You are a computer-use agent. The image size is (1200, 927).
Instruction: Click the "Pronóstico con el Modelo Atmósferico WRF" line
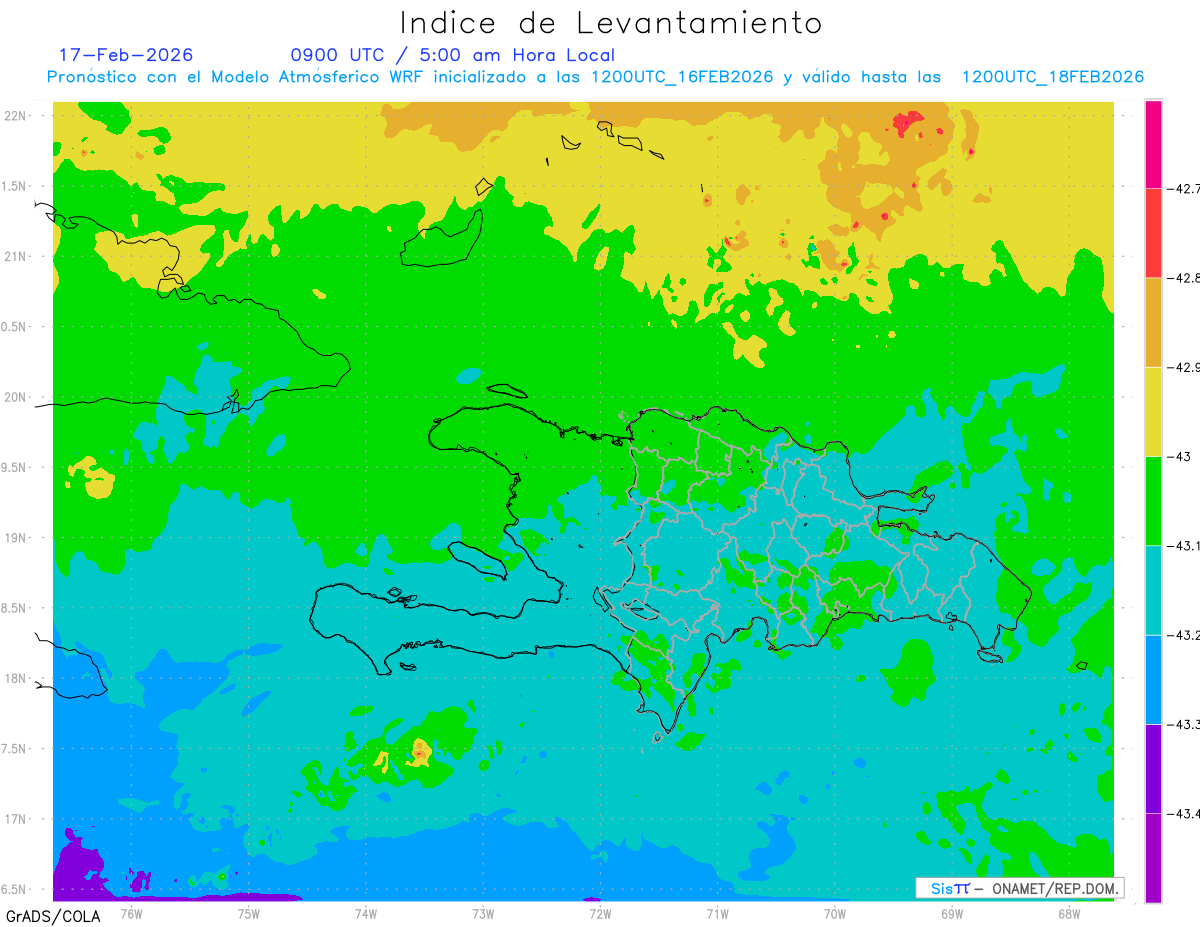(x=595, y=77)
